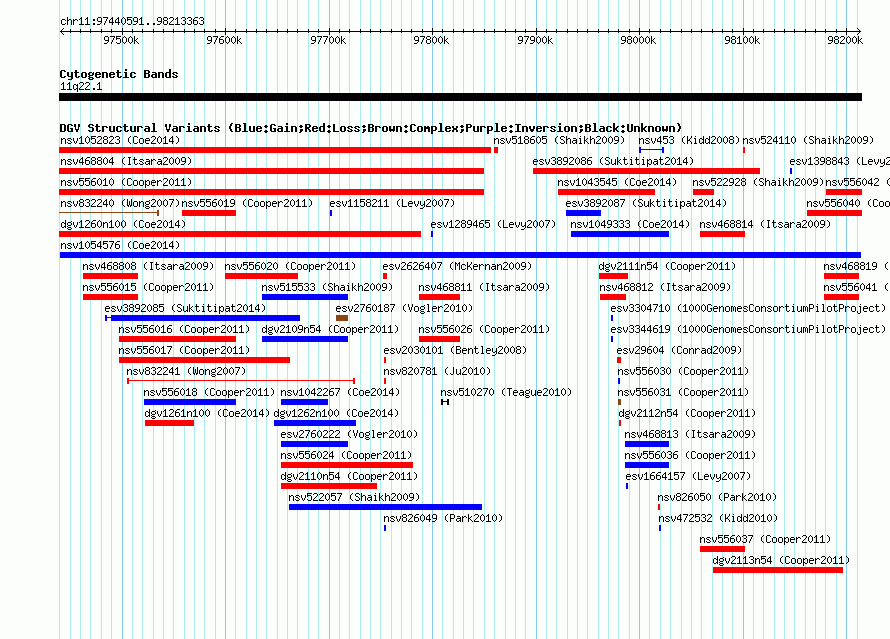
Task: Select nsv820781 (Ju2010) label
Action: (437, 371)
